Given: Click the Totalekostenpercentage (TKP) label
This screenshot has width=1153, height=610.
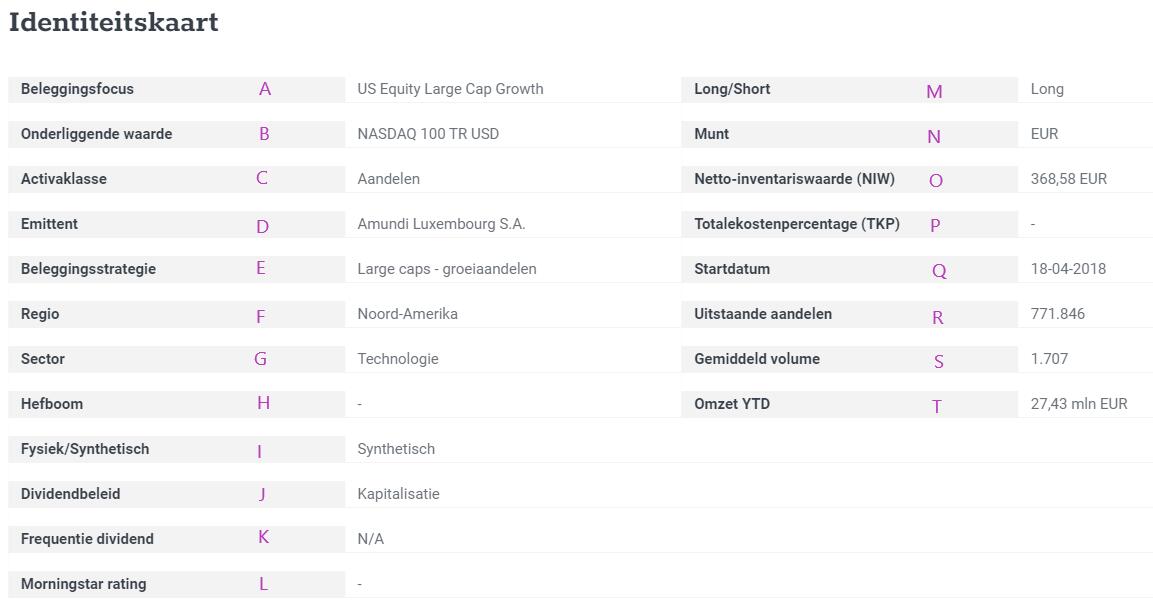Looking at the screenshot, I should pos(797,224).
